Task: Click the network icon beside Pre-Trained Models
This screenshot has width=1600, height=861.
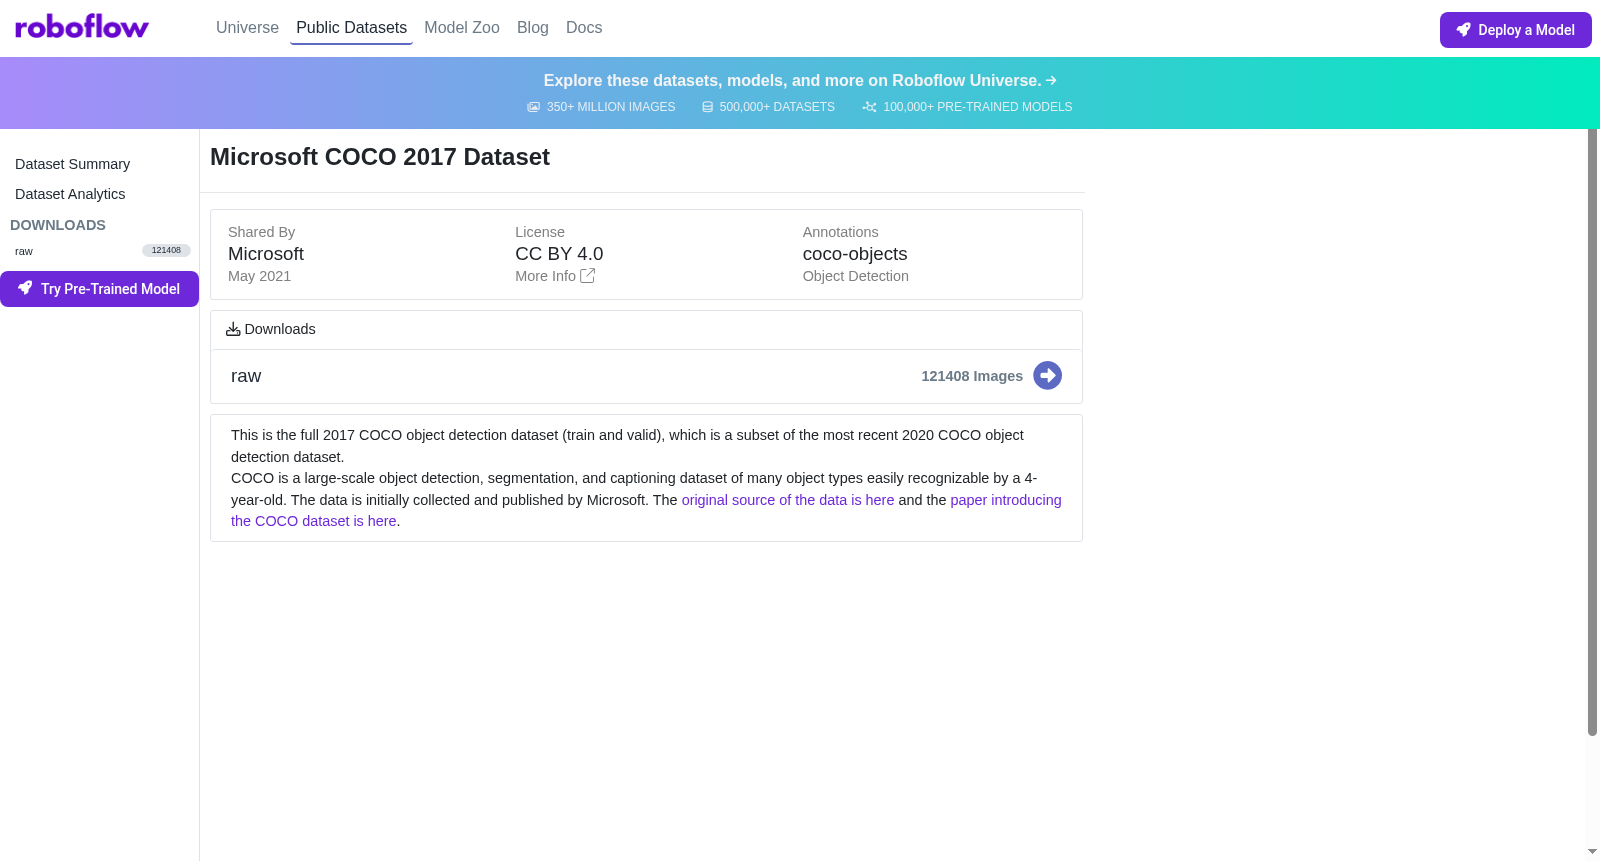Action: click(870, 107)
